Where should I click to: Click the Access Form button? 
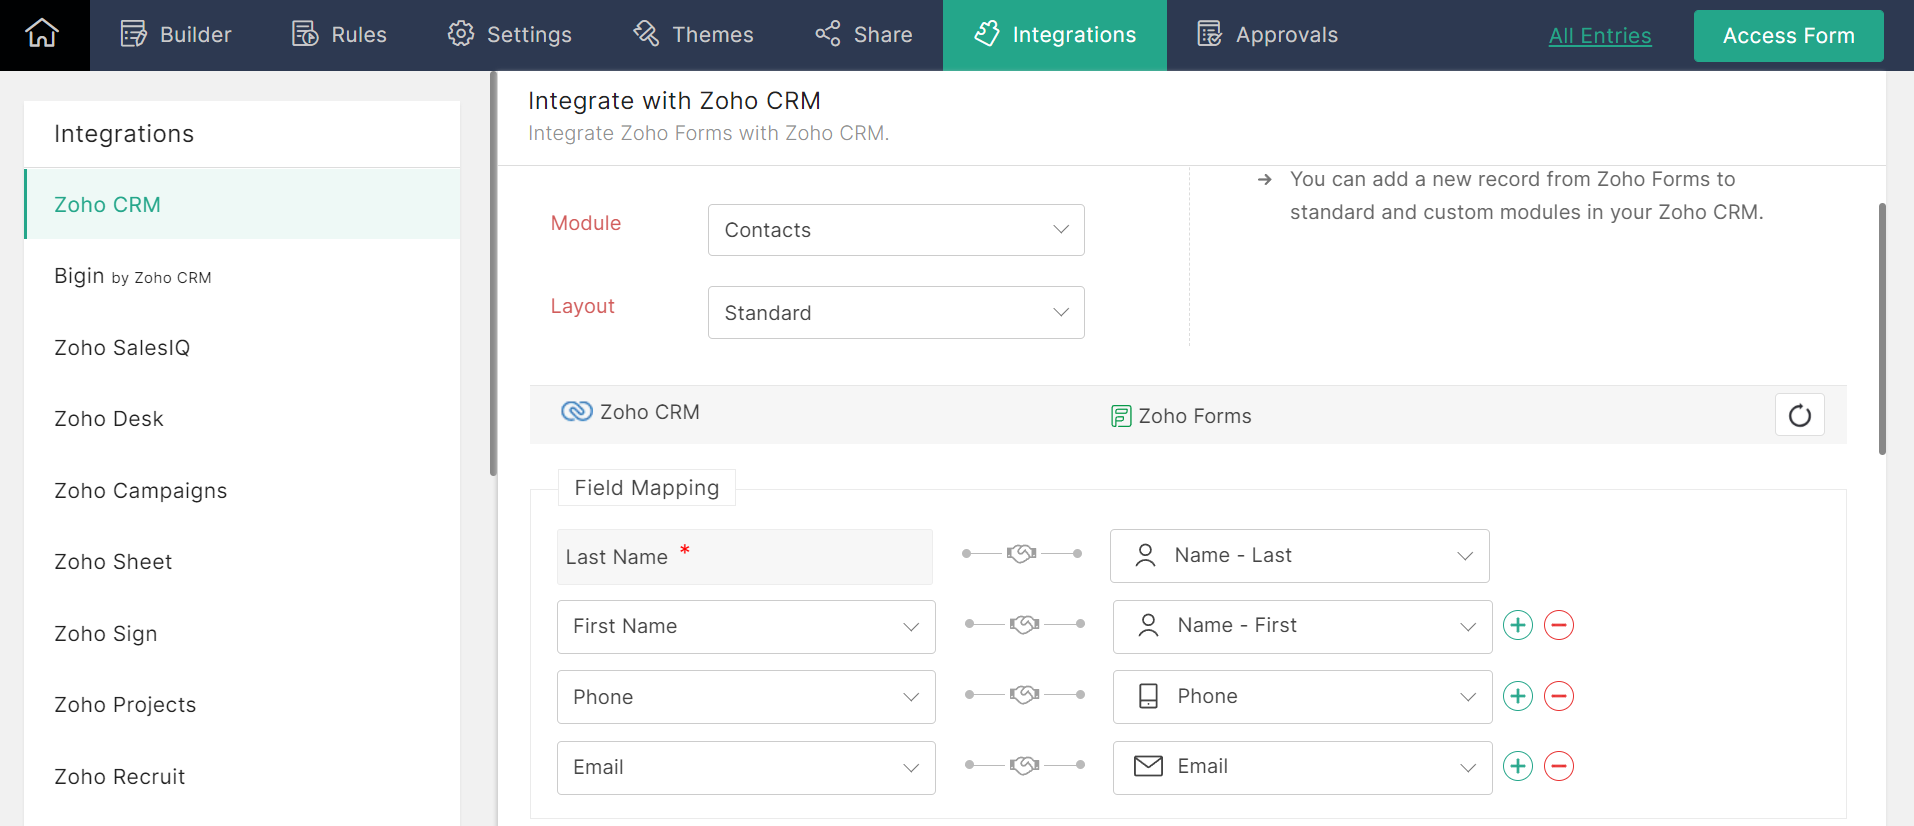[x=1789, y=36]
